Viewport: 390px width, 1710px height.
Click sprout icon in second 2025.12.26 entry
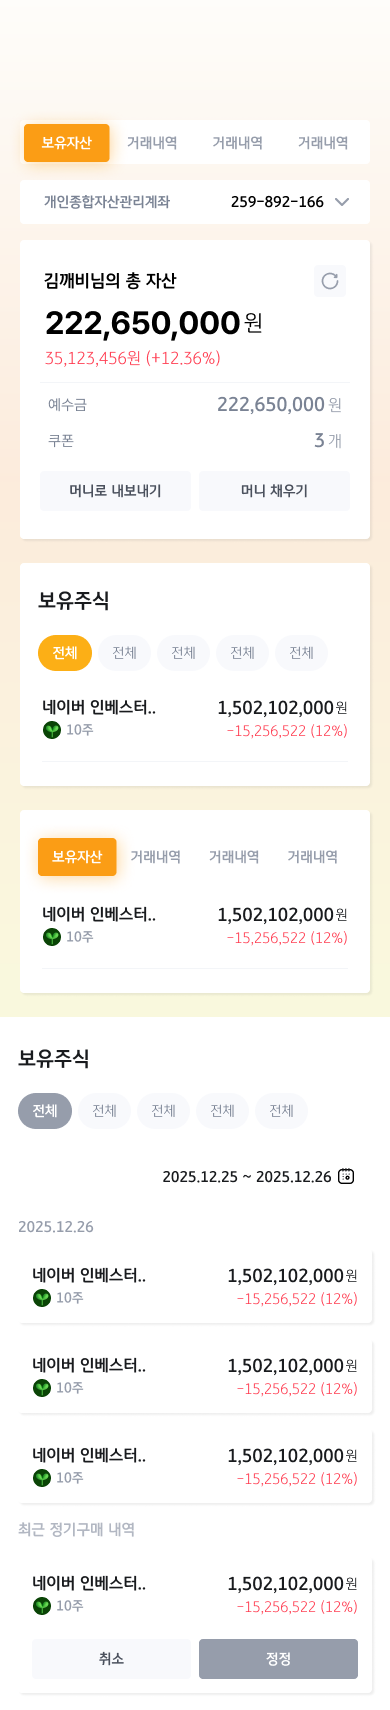pos(42,1388)
